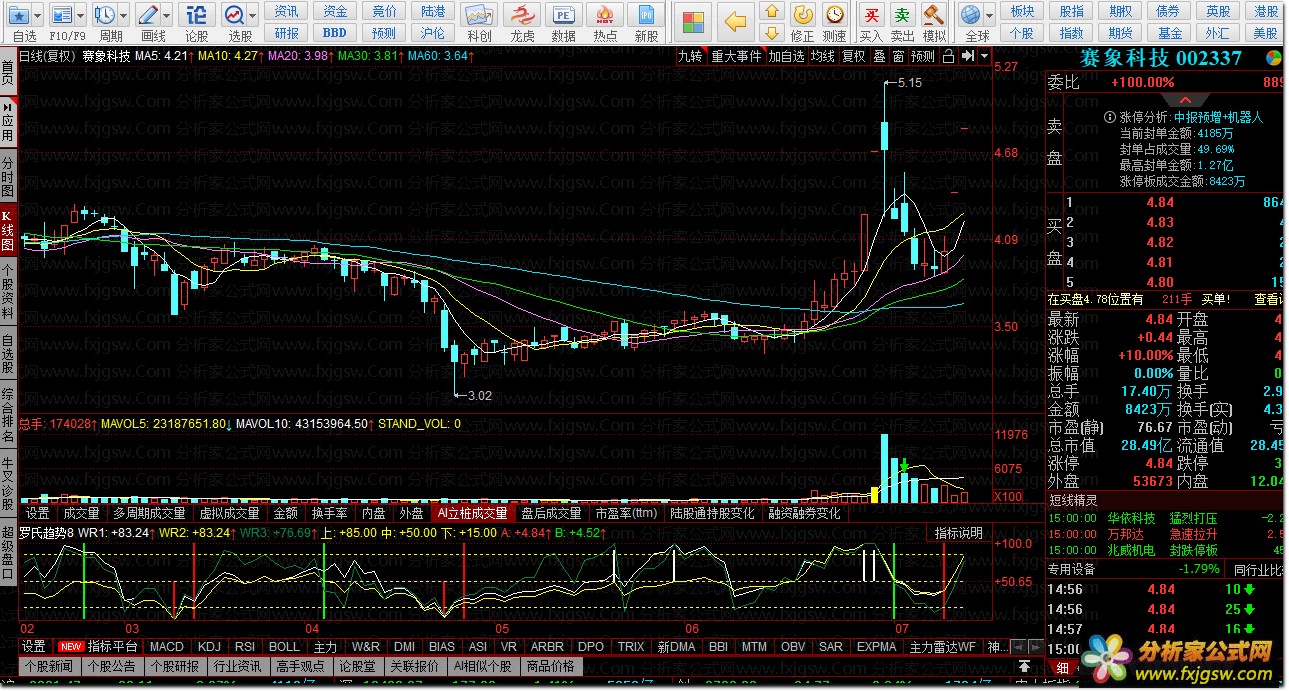Viewport: 1289px width, 691px height.
Task: Toggle 重大事件 major events display
Action: [736, 57]
